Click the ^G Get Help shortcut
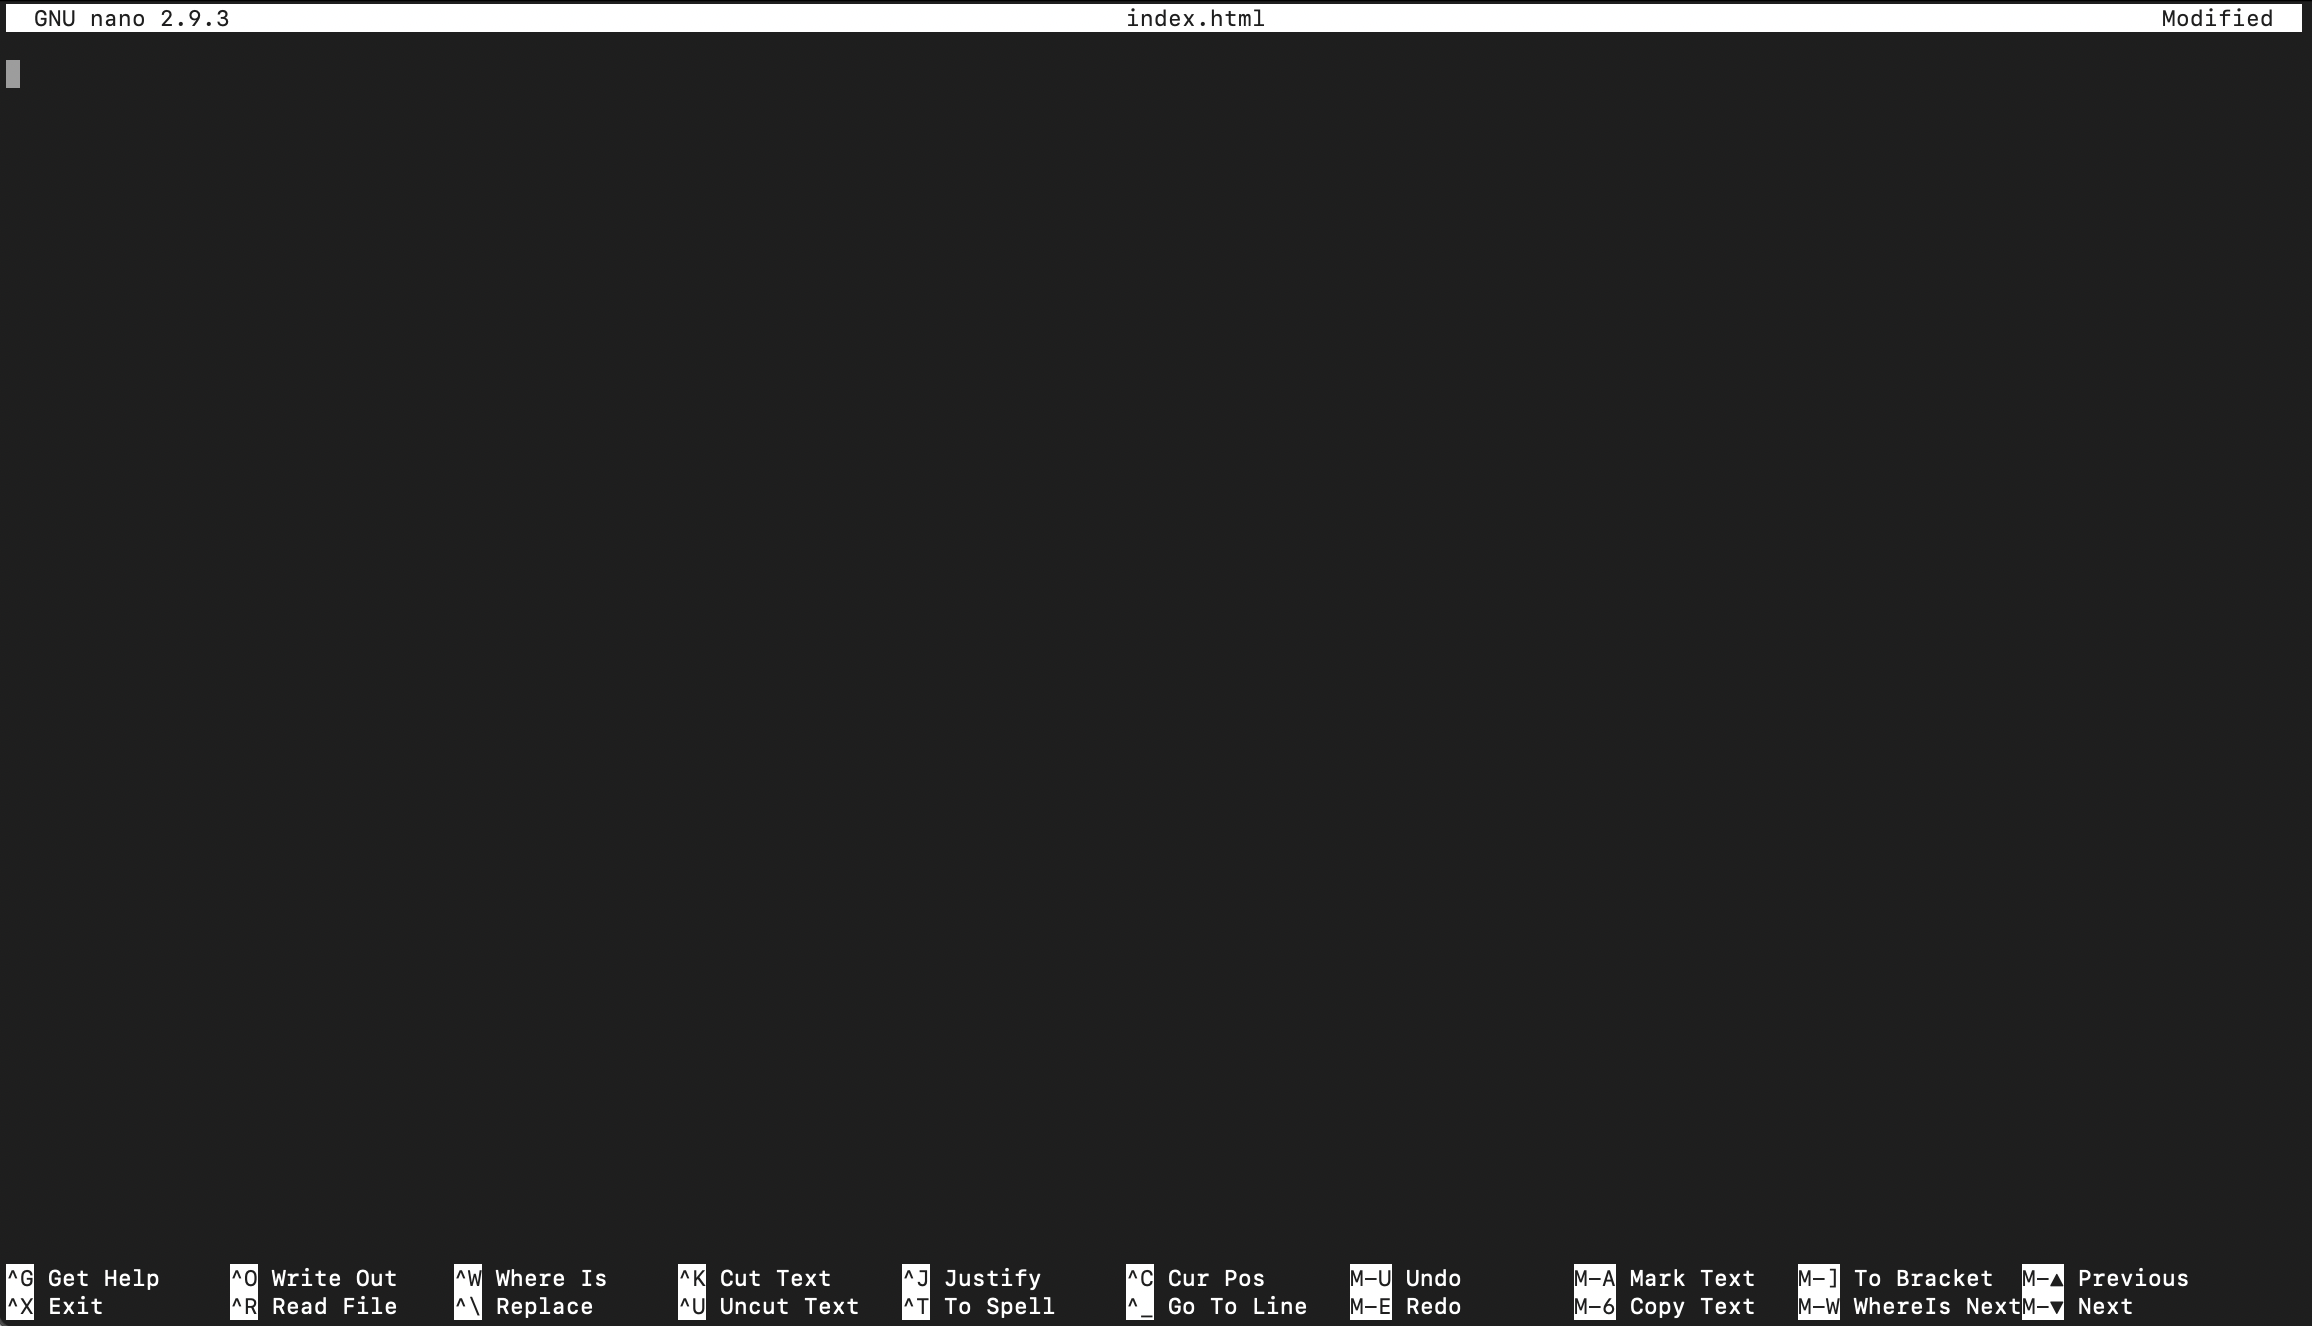This screenshot has height=1326, width=2312. 83,1278
